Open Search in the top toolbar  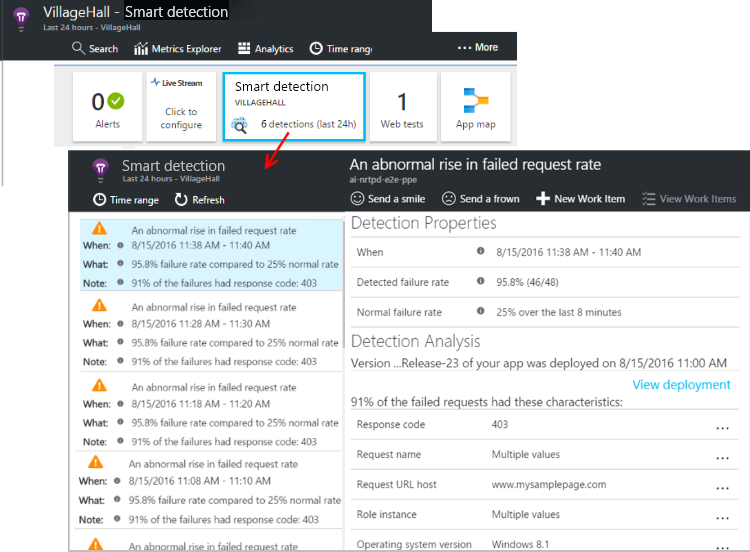[95, 48]
